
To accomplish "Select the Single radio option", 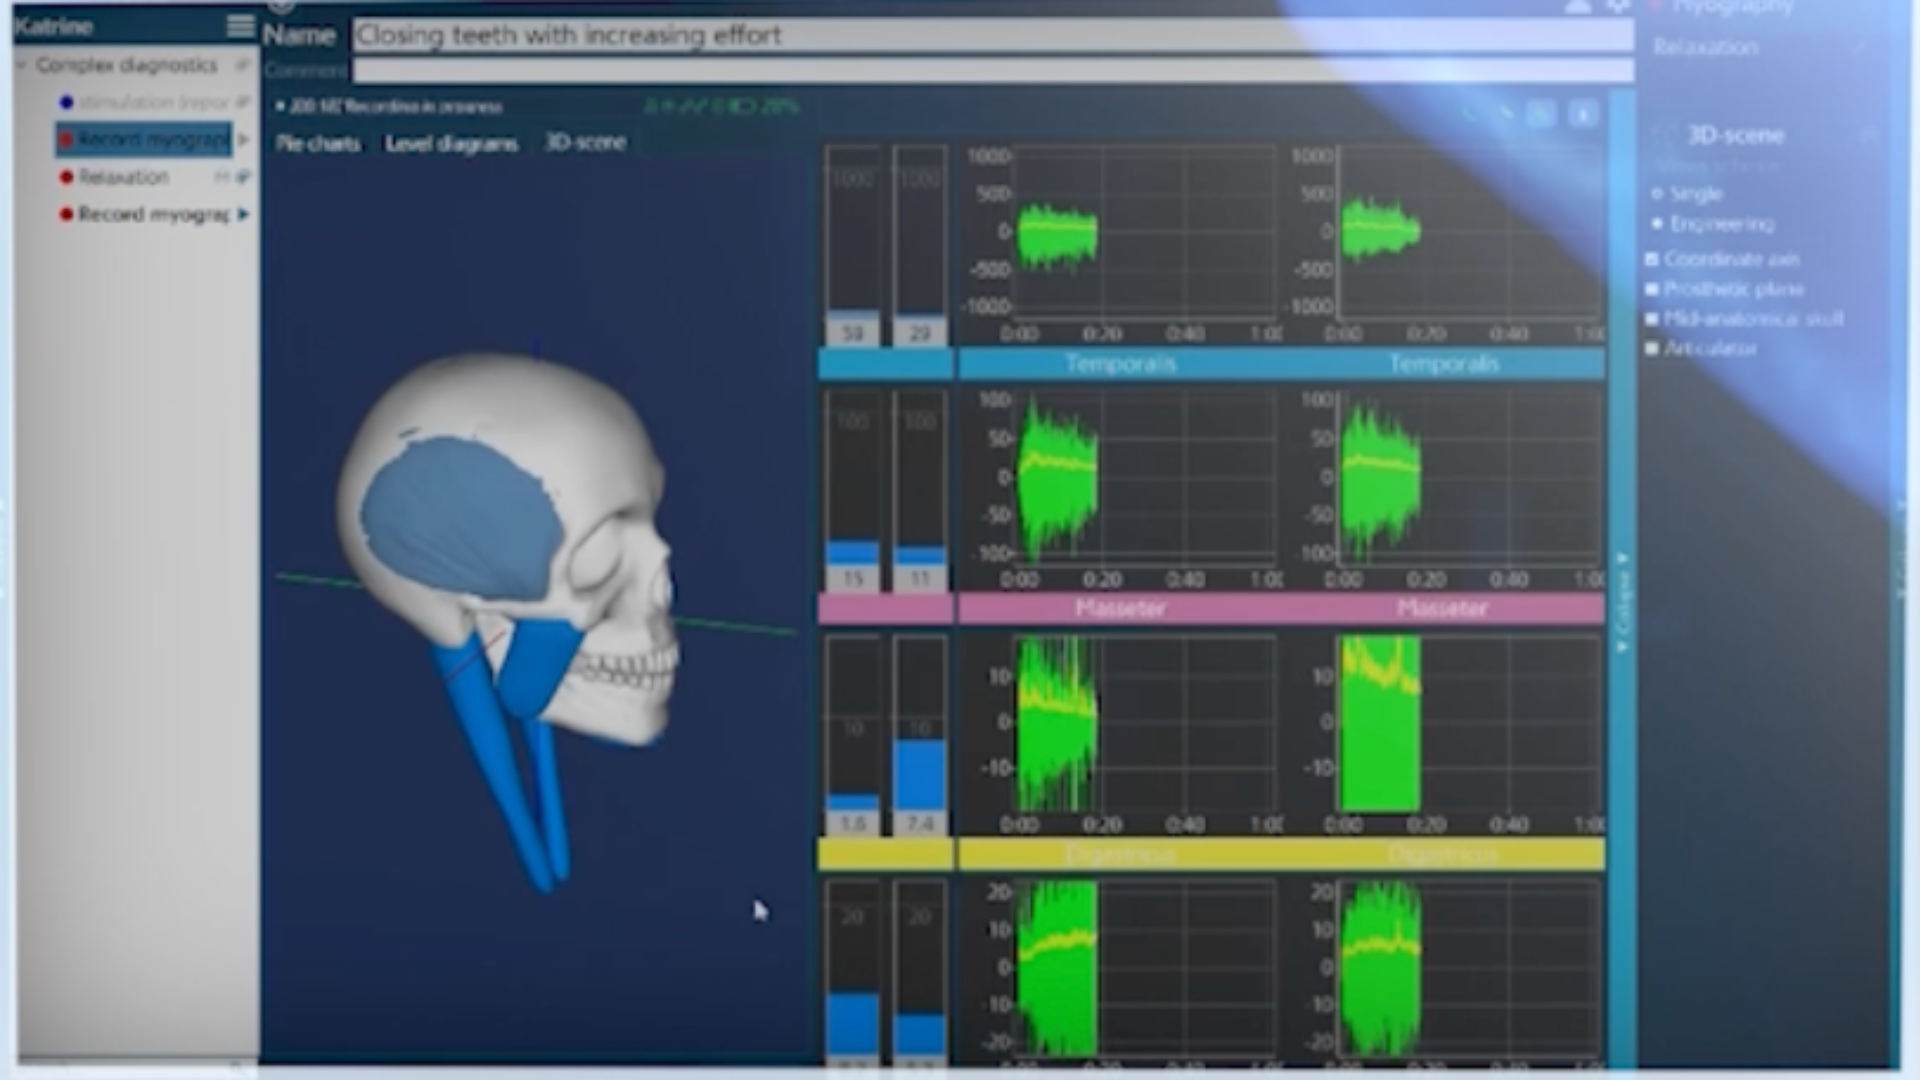I will 1657,194.
